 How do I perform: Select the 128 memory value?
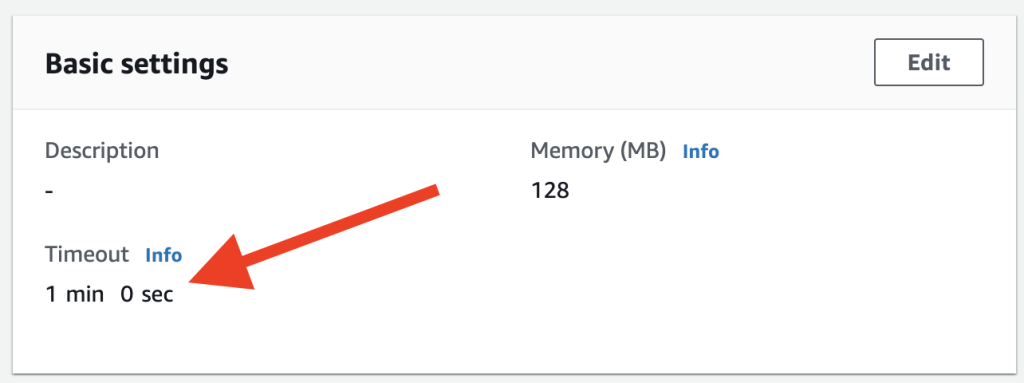[x=550, y=191]
